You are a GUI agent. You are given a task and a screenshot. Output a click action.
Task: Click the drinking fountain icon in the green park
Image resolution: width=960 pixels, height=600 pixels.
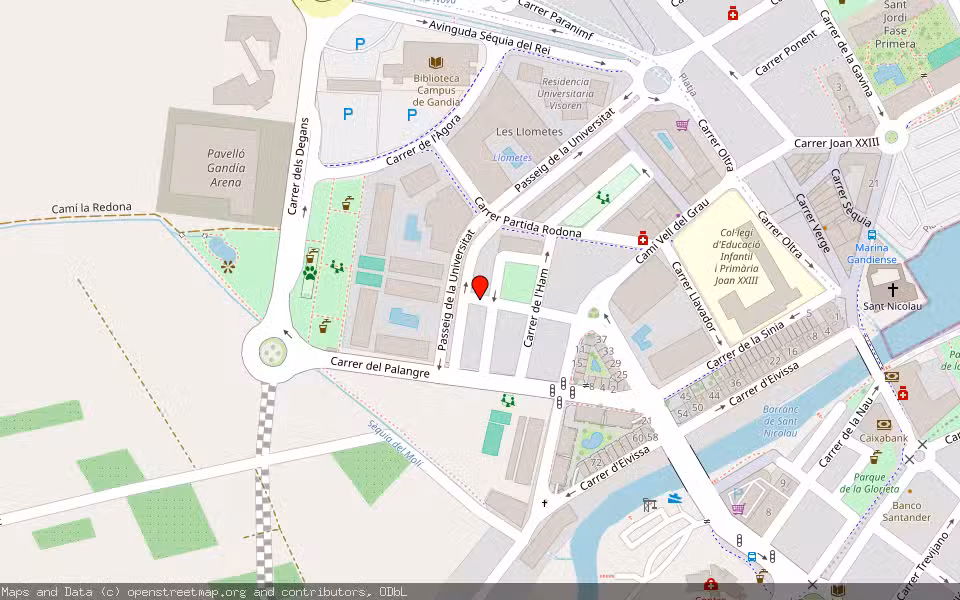coord(346,203)
